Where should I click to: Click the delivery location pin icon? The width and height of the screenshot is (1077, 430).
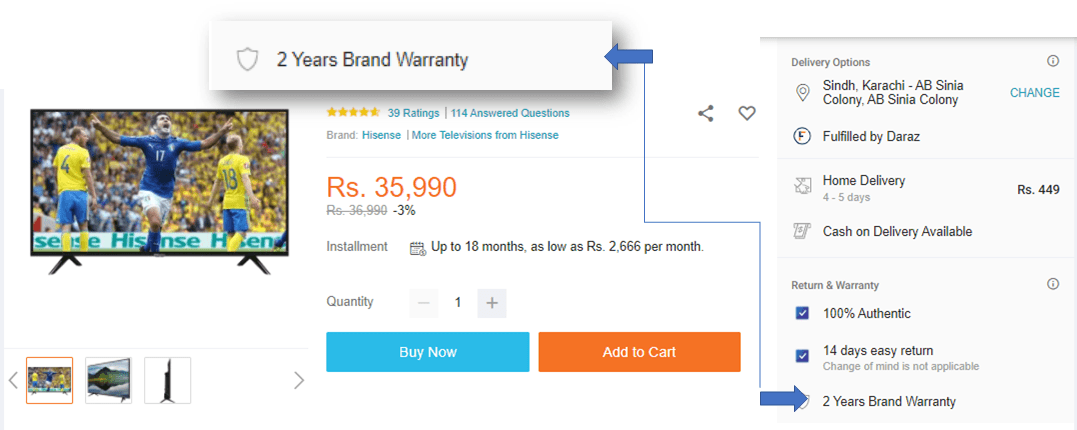(x=802, y=93)
